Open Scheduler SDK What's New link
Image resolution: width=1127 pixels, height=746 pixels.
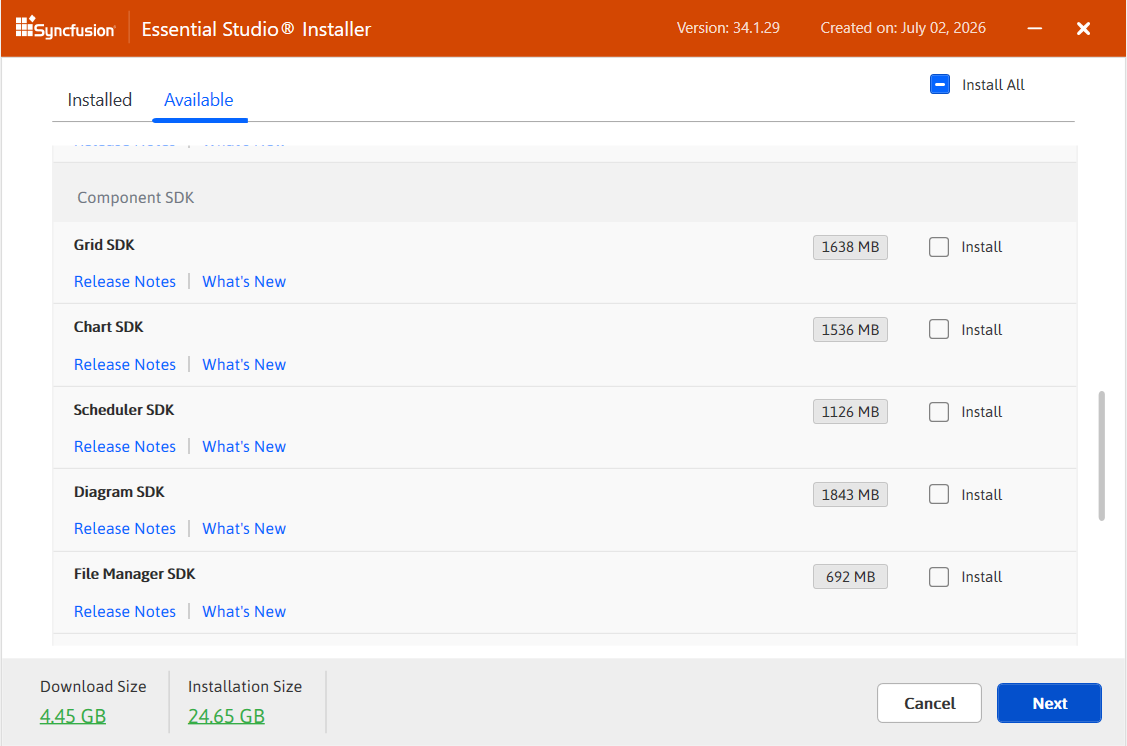pos(244,446)
